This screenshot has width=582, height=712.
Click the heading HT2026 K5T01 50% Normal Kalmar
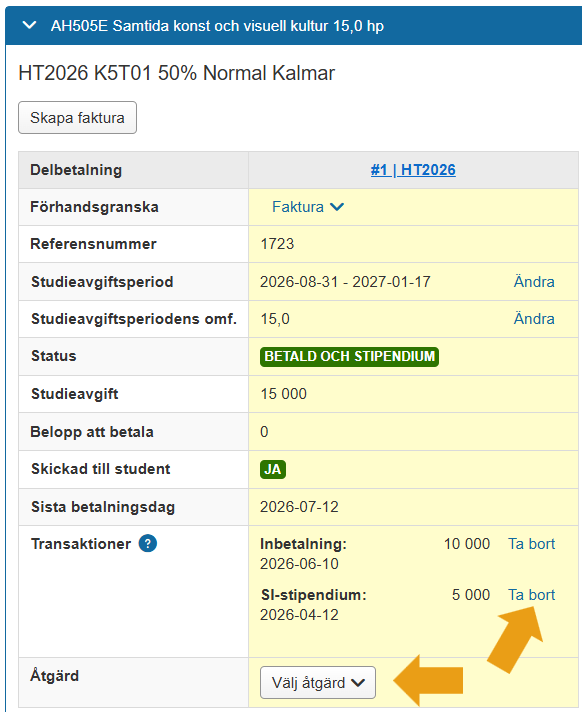[177, 73]
